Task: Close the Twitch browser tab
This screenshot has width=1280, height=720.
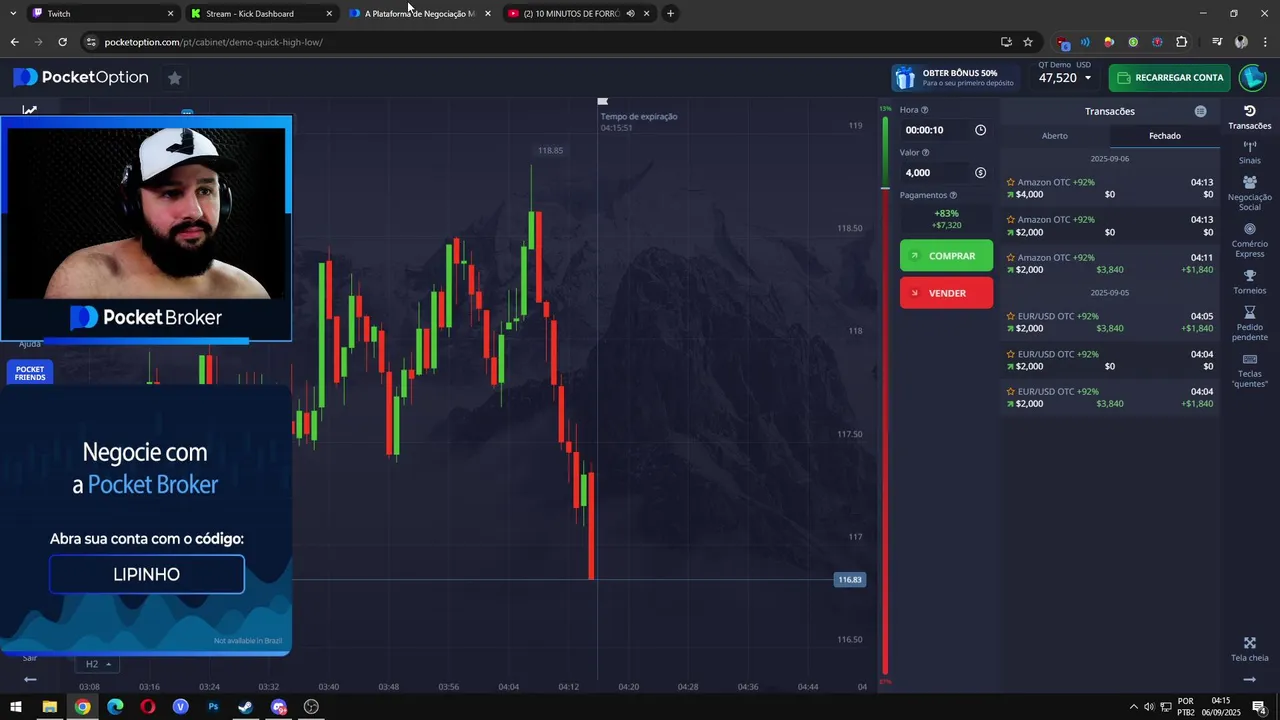Action: 170,14
